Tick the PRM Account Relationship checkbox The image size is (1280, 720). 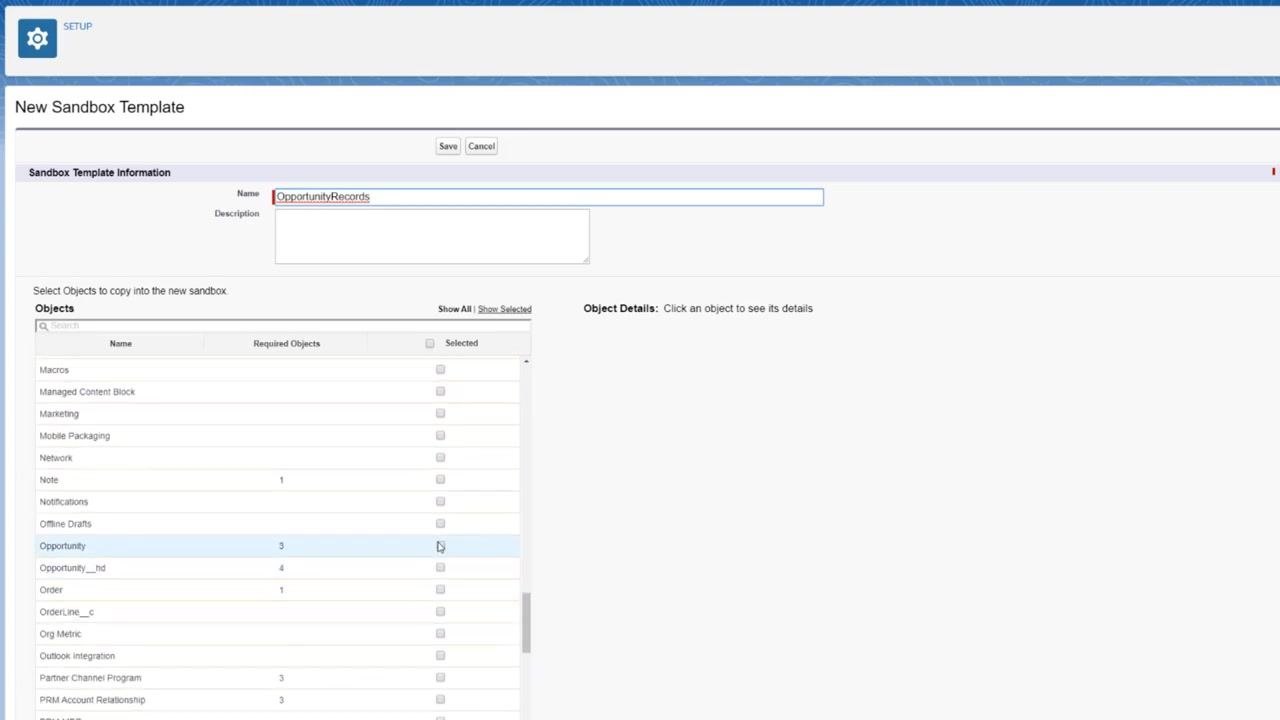(x=440, y=699)
